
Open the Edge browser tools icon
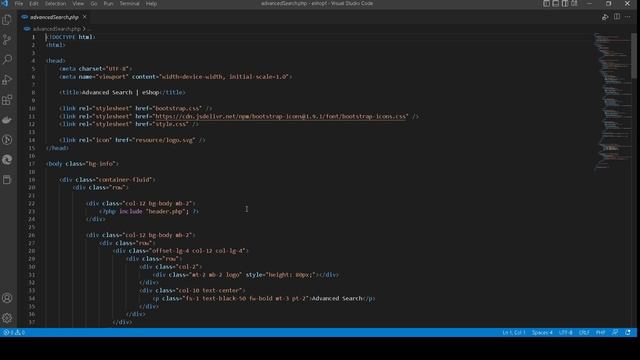[7, 160]
